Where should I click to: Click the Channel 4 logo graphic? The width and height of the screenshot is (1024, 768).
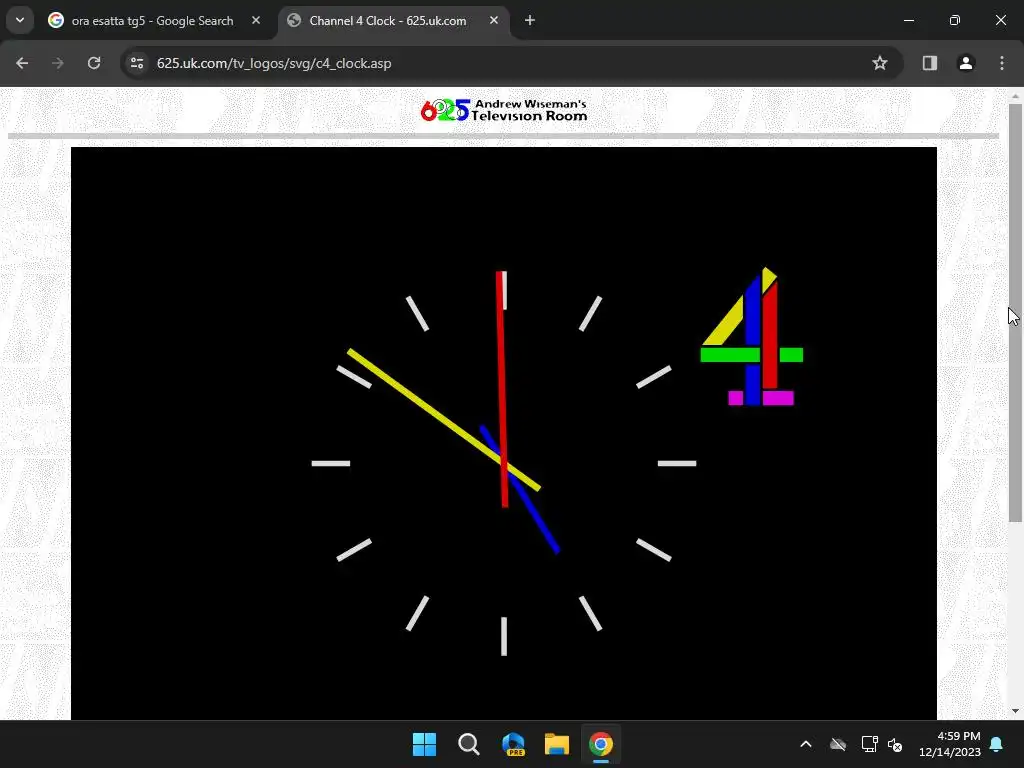(x=752, y=336)
